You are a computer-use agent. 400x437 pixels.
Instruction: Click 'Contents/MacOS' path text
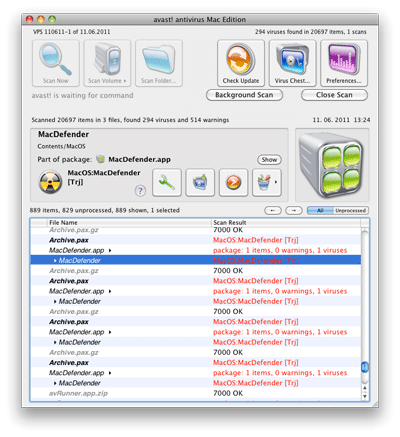pyautogui.click(x=61, y=146)
